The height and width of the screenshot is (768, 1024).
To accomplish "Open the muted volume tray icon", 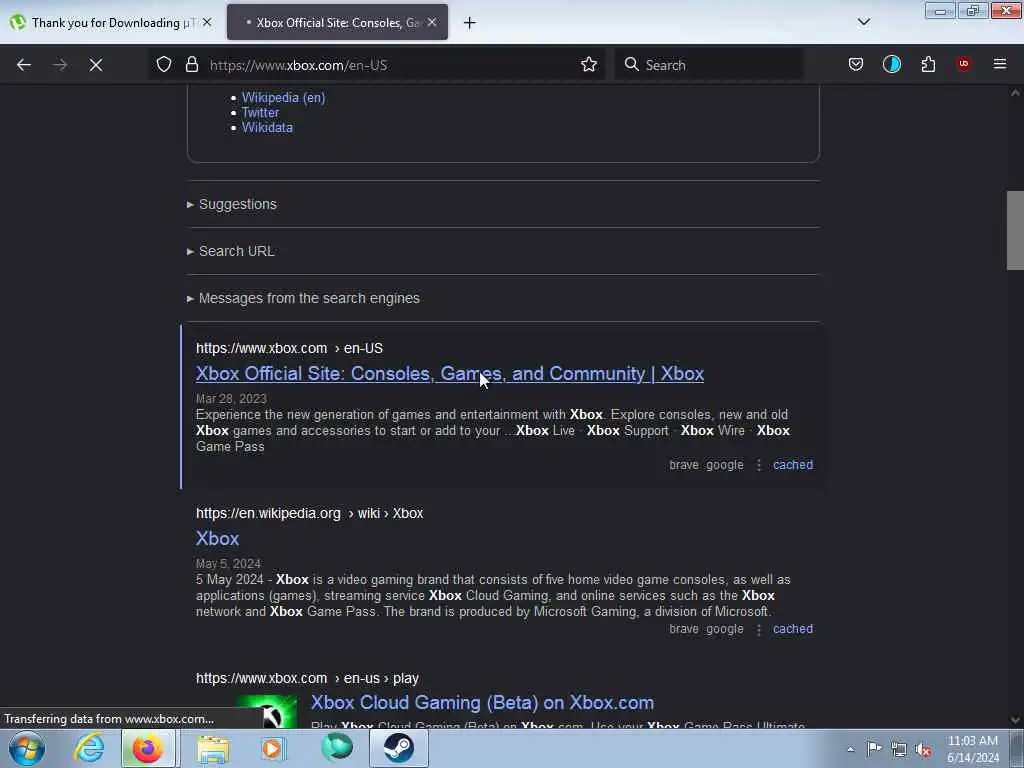I will point(923,750).
